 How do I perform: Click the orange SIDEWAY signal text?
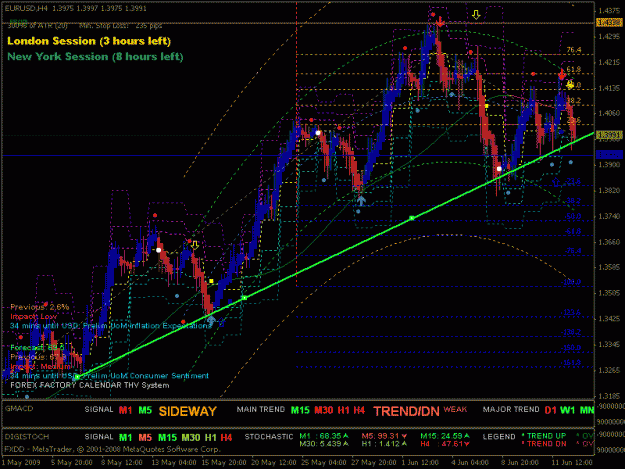tap(188, 411)
